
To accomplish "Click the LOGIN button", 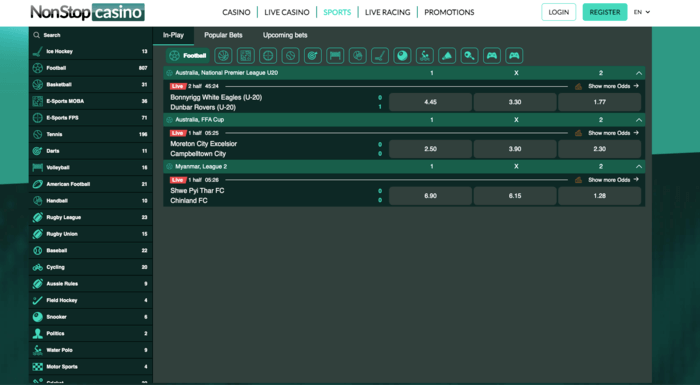I will (x=558, y=12).
